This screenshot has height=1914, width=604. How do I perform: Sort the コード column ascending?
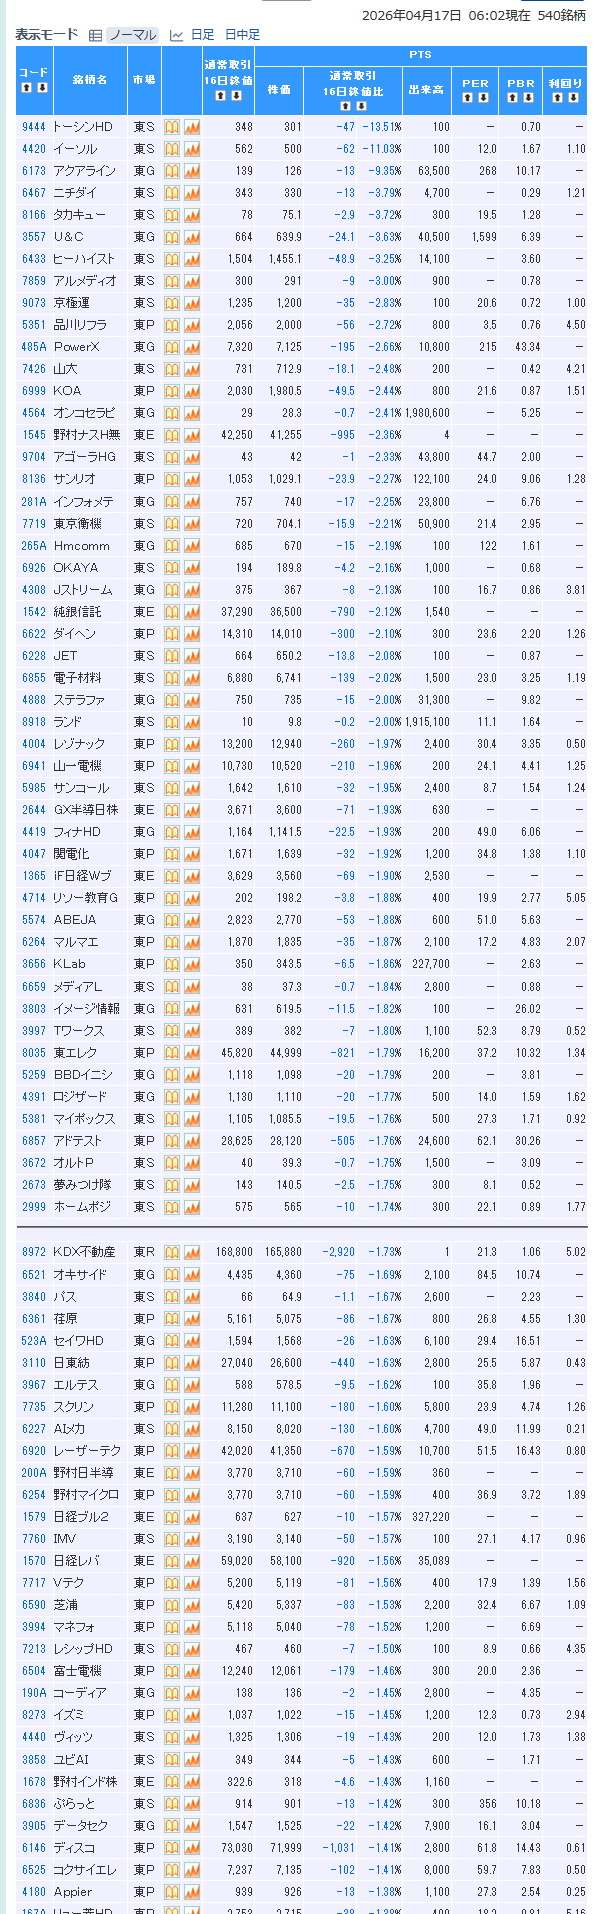coord(27,88)
